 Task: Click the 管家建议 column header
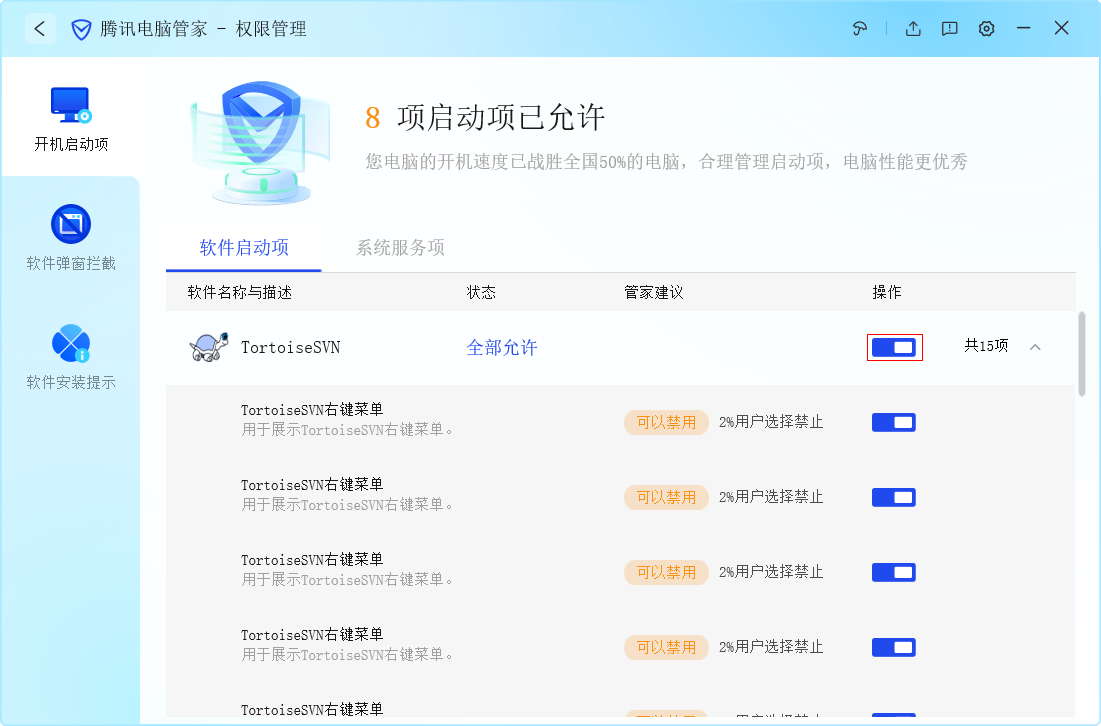tap(654, 292)
